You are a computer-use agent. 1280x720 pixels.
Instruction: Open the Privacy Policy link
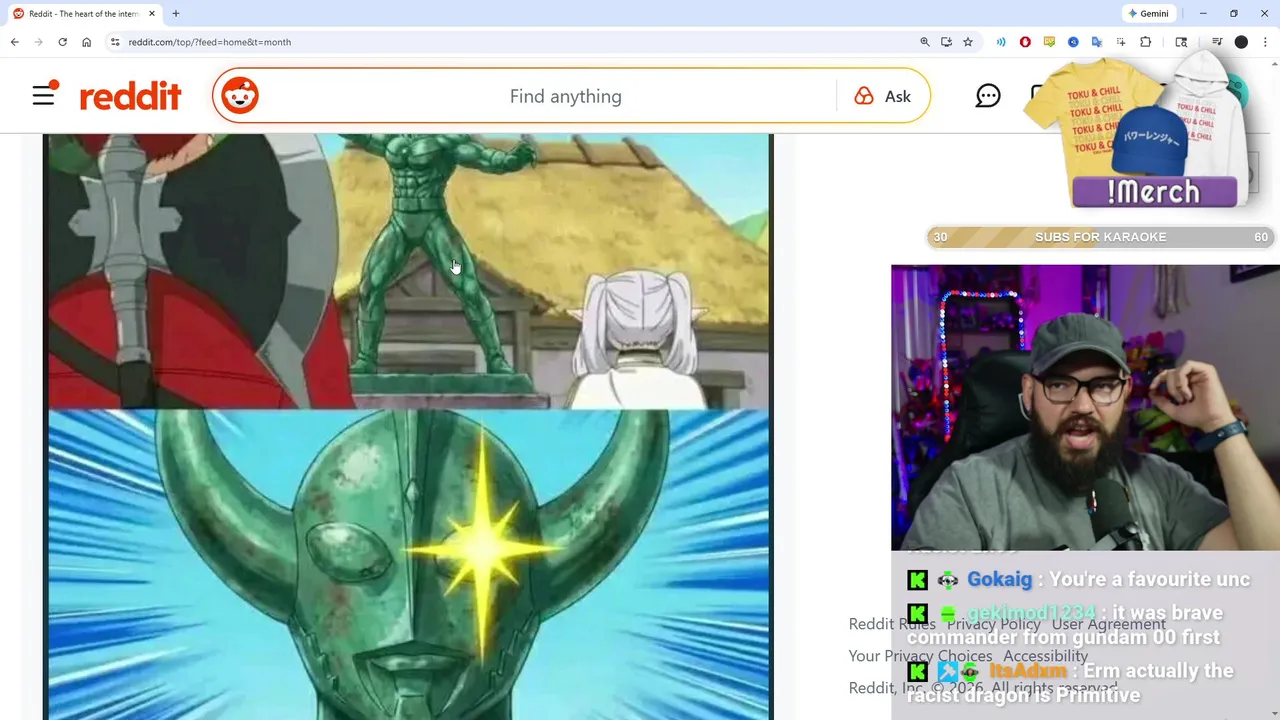coord(994,624)
